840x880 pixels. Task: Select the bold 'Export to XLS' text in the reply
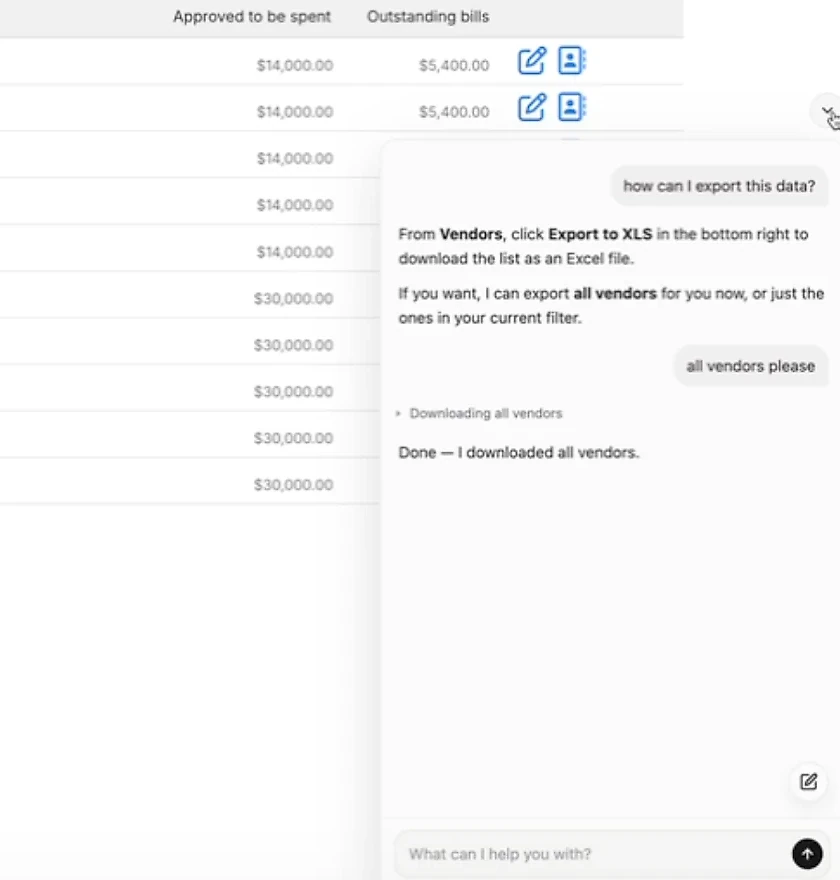click(600, 234)
